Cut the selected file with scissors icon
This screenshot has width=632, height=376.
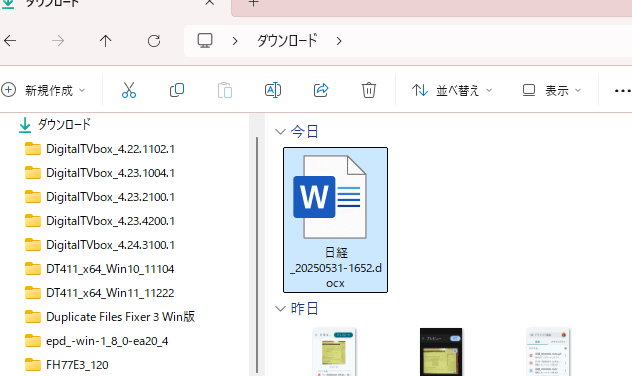129,90
